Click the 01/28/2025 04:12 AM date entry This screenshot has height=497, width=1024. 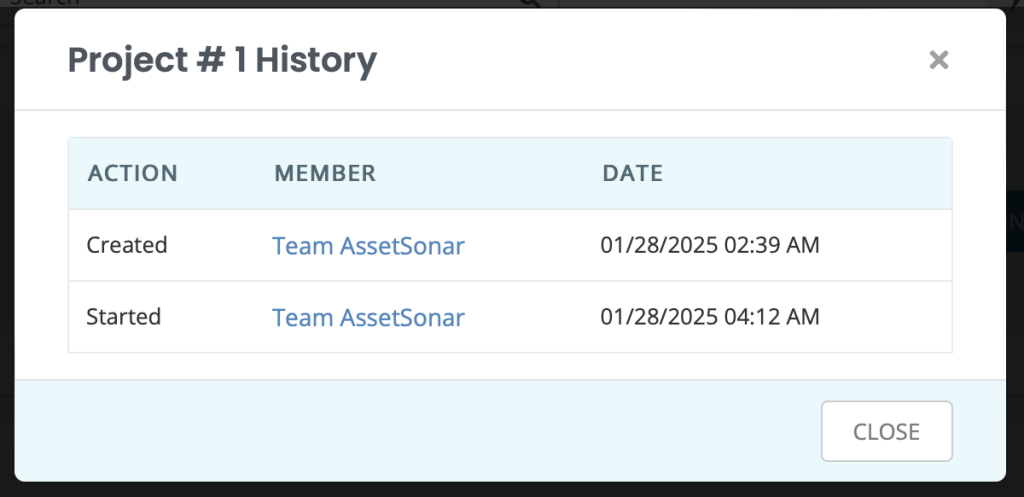(x=710, y=317)
